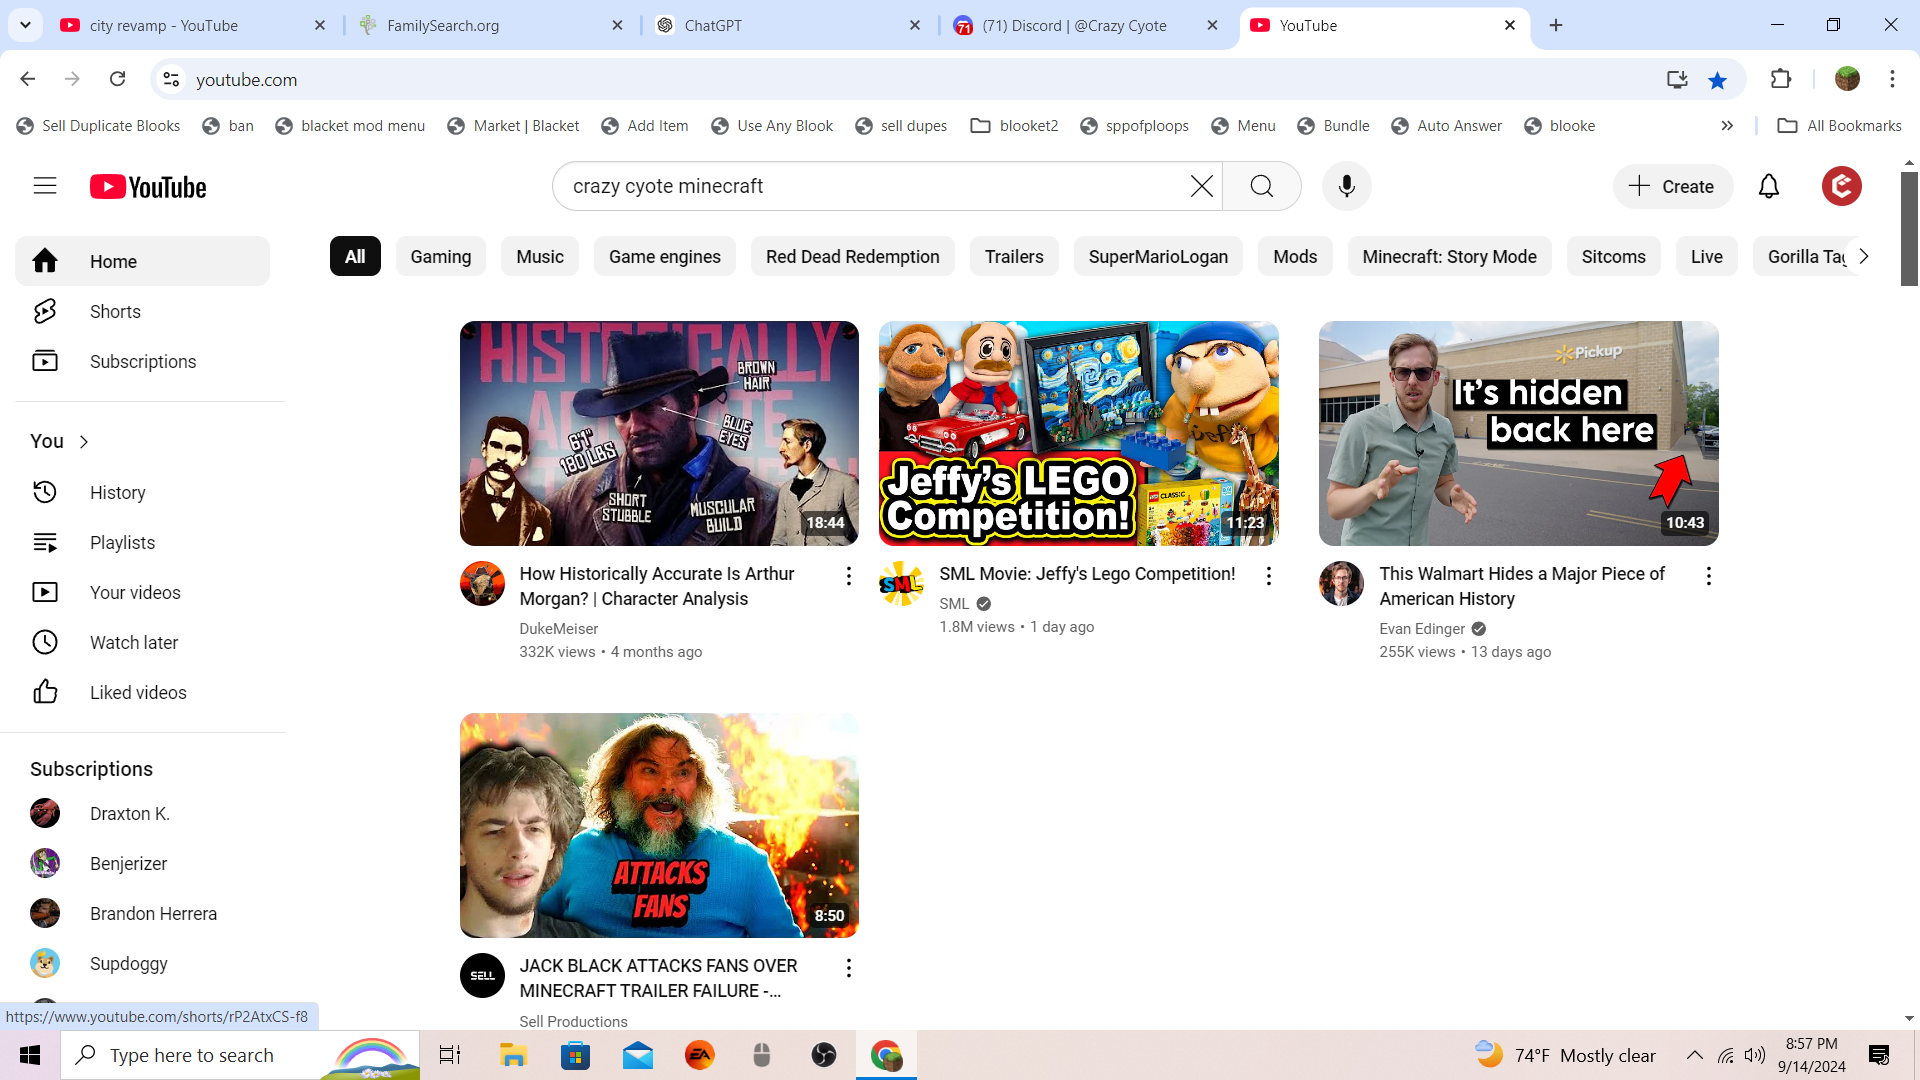Screen dimensions: 1920x1080
Task: Open Watch later in sidebar
Action: pyautogui.click(x=133, y=643)
